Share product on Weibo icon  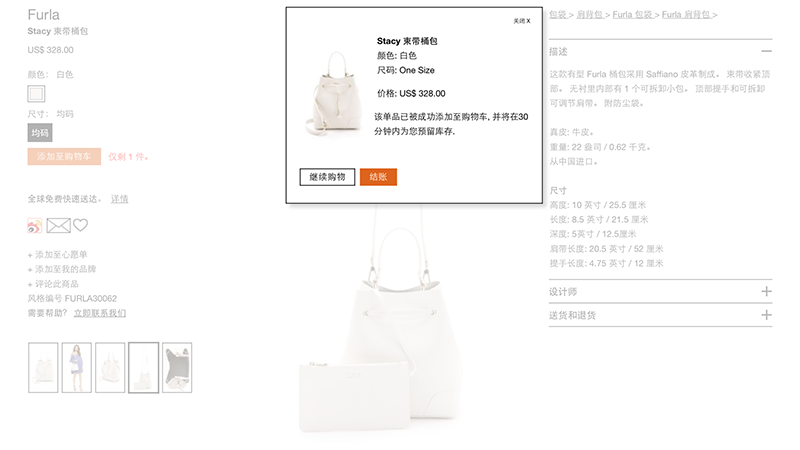35,226
